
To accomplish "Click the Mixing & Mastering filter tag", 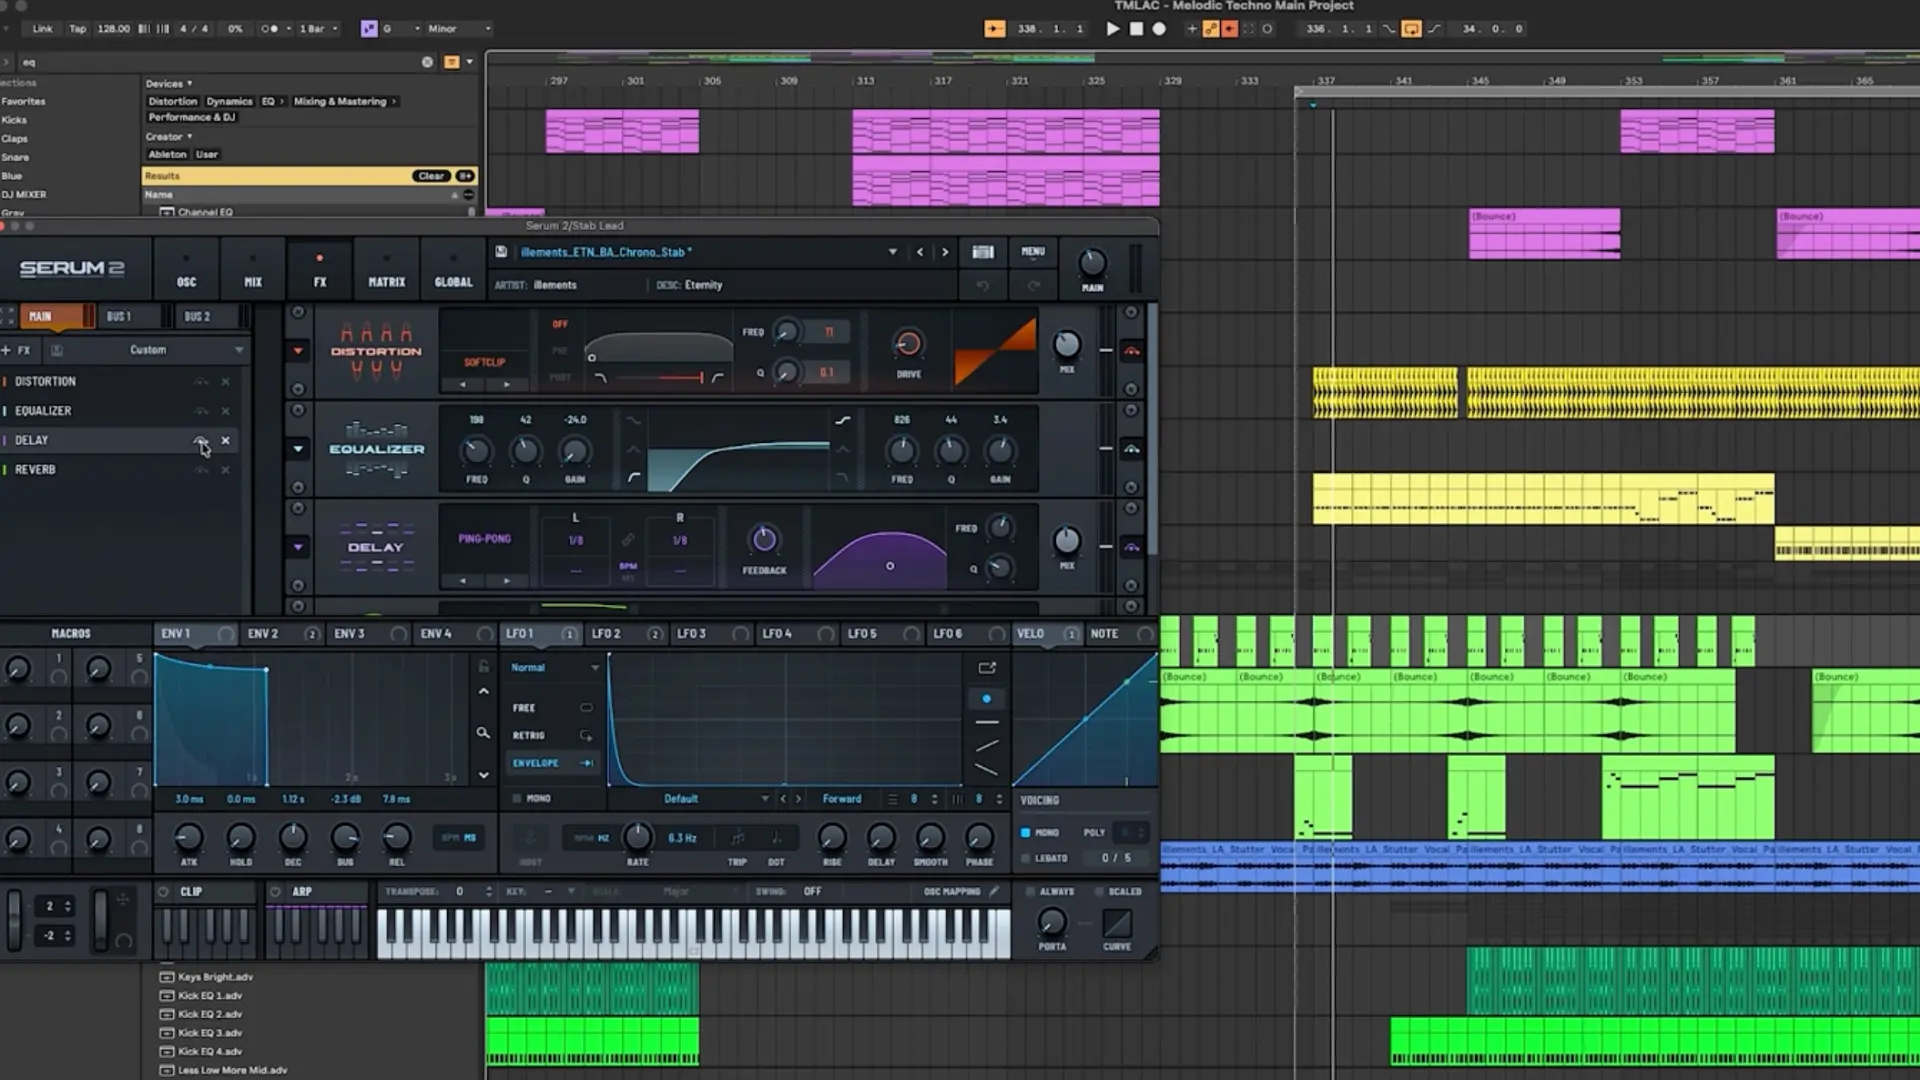I will pyautogui.click(x=345, y=101).
